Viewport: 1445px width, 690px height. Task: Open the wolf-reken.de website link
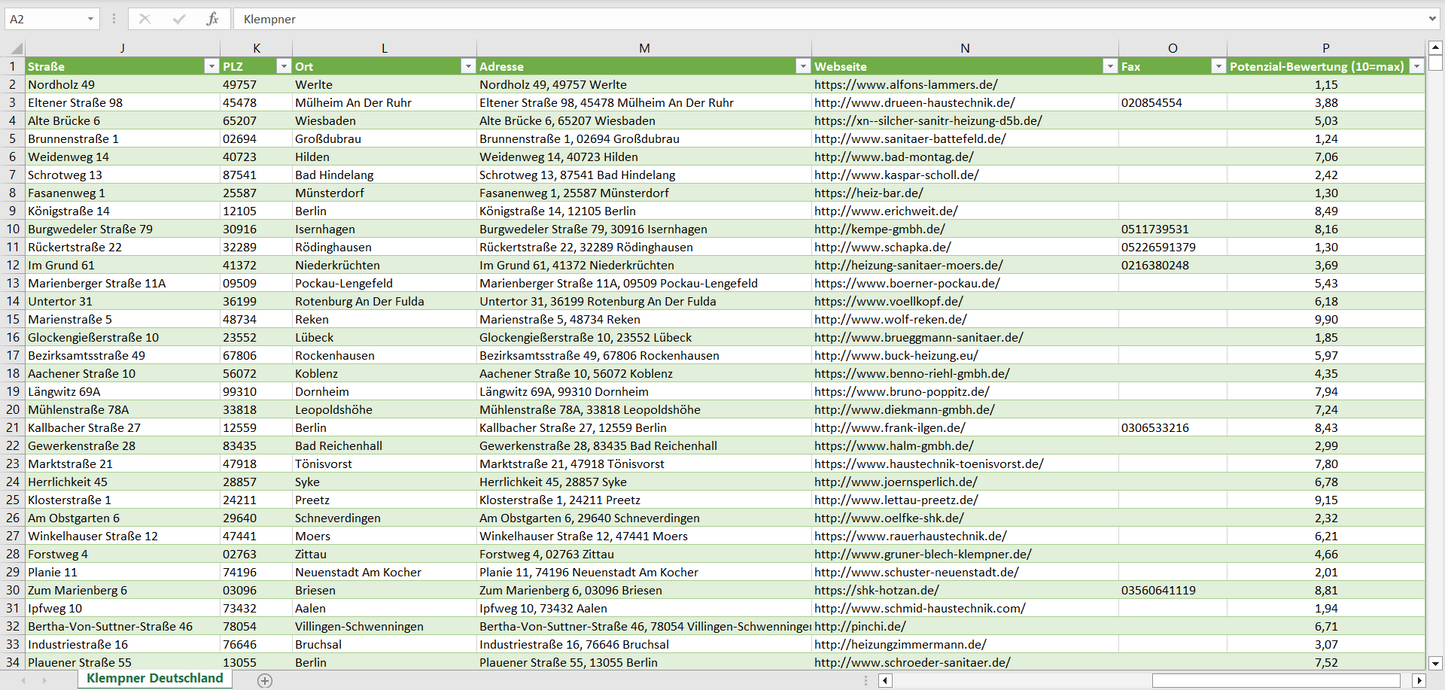[x=890, y=319]
